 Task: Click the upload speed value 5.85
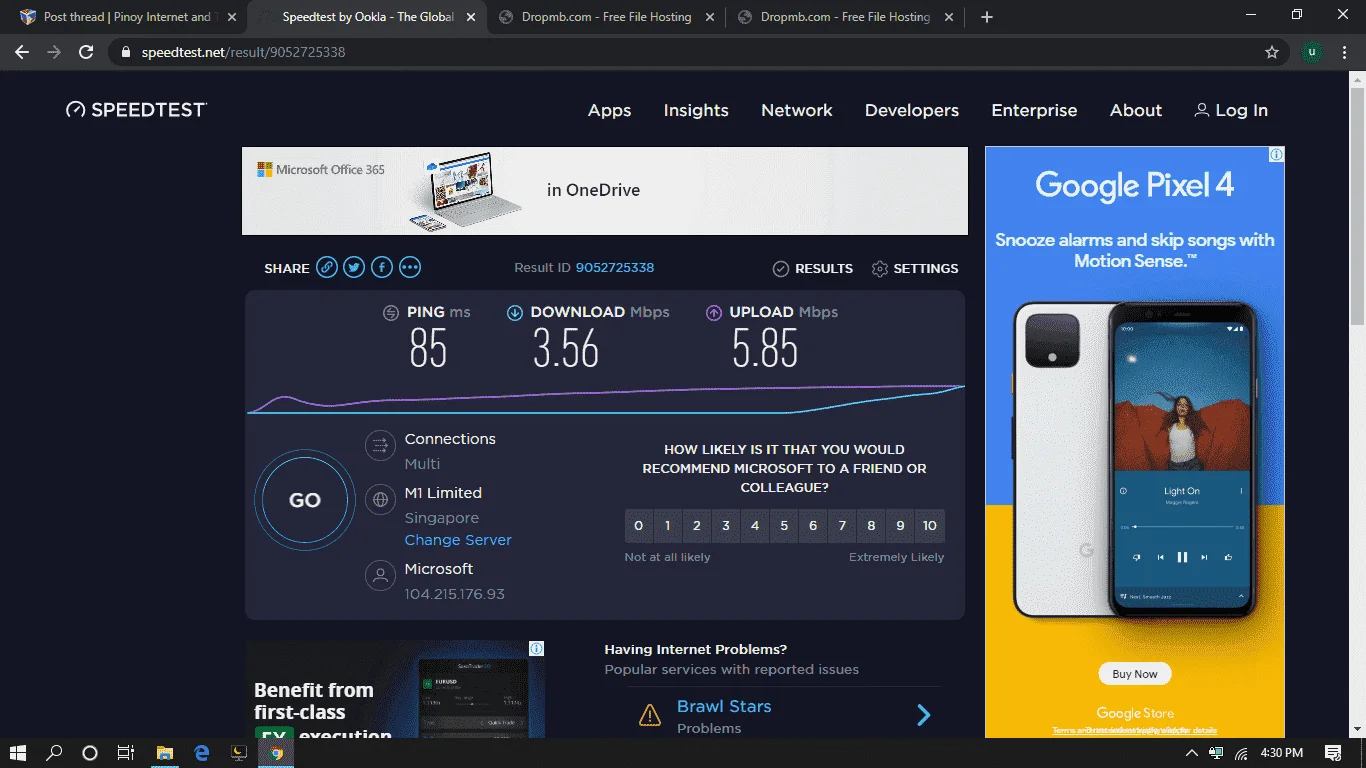pyautogui.click(x=765, y=348)
